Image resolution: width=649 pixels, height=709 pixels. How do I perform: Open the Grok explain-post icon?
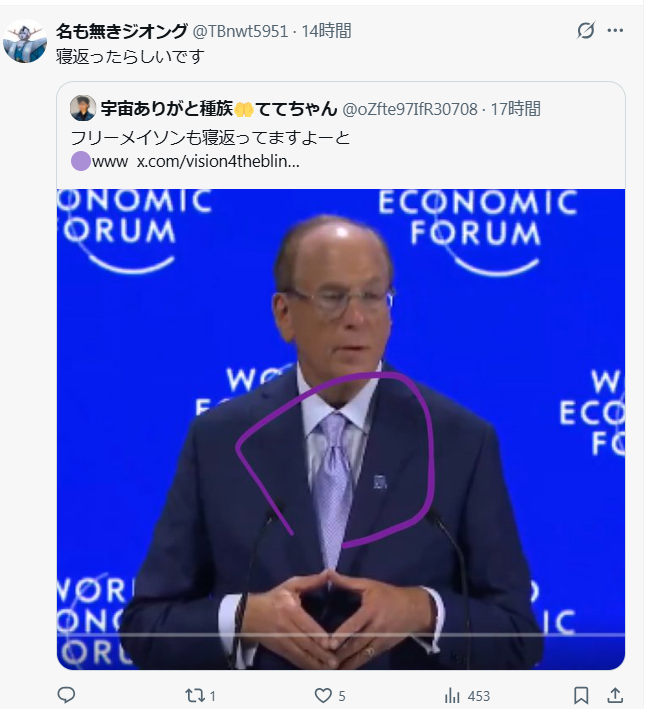[x=585, y=31]
